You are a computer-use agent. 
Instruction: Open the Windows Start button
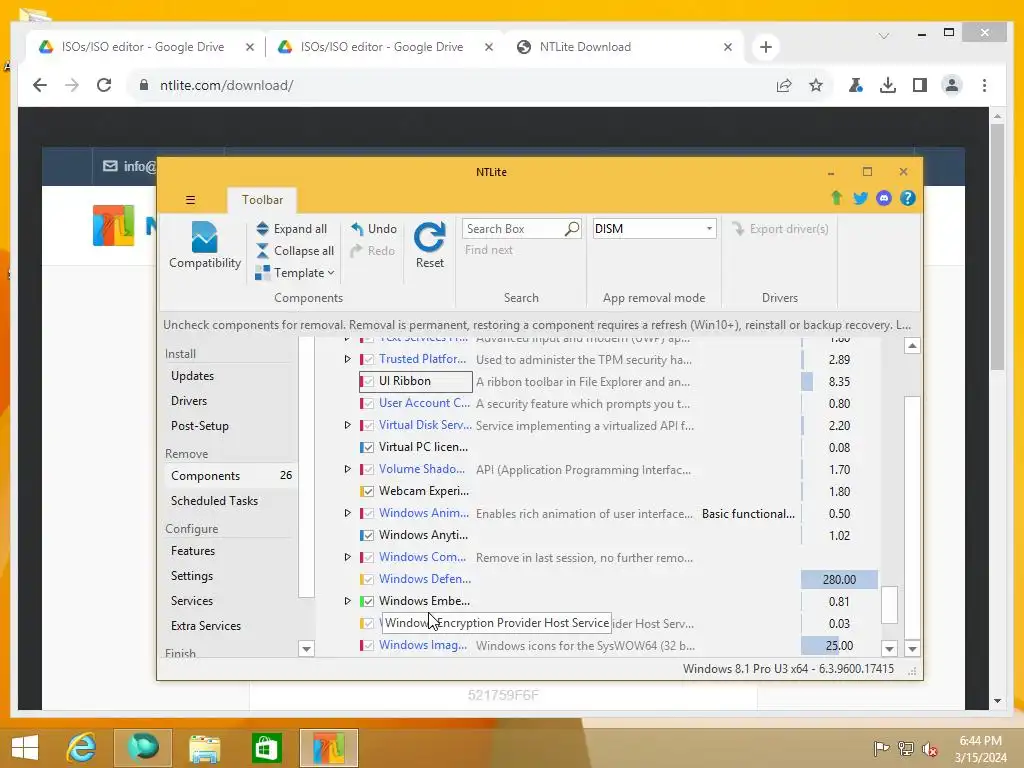tap(25, 748)
